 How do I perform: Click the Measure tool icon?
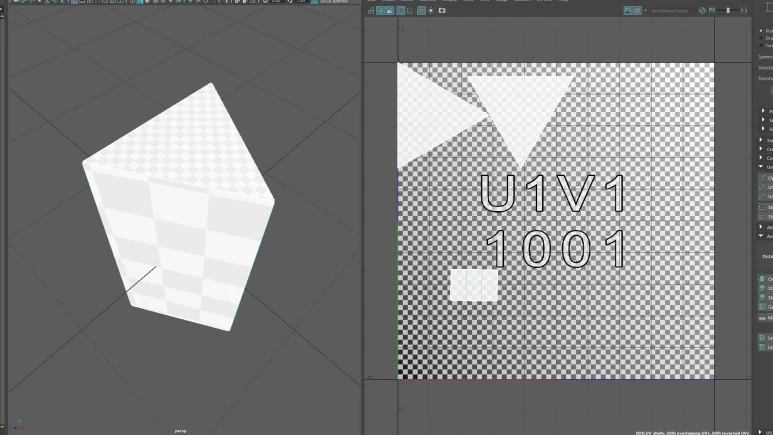(762, 319)
